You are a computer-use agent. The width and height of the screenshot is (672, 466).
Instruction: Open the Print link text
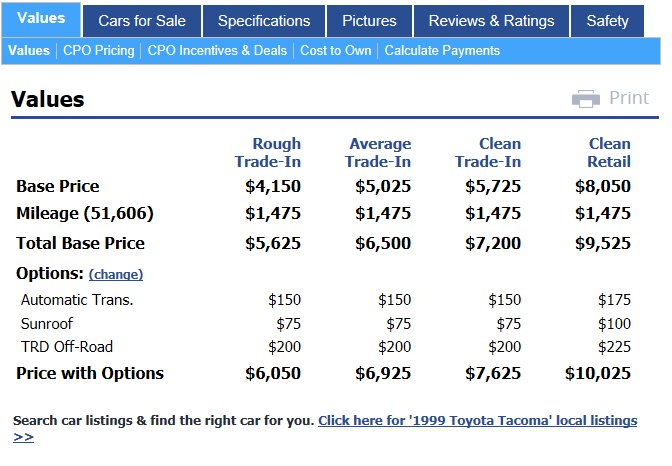click(x=629, y=98)
